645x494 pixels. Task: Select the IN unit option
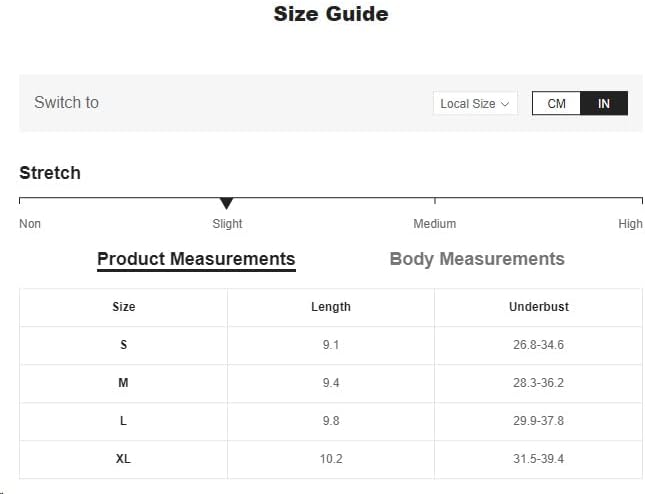(604, 104)
